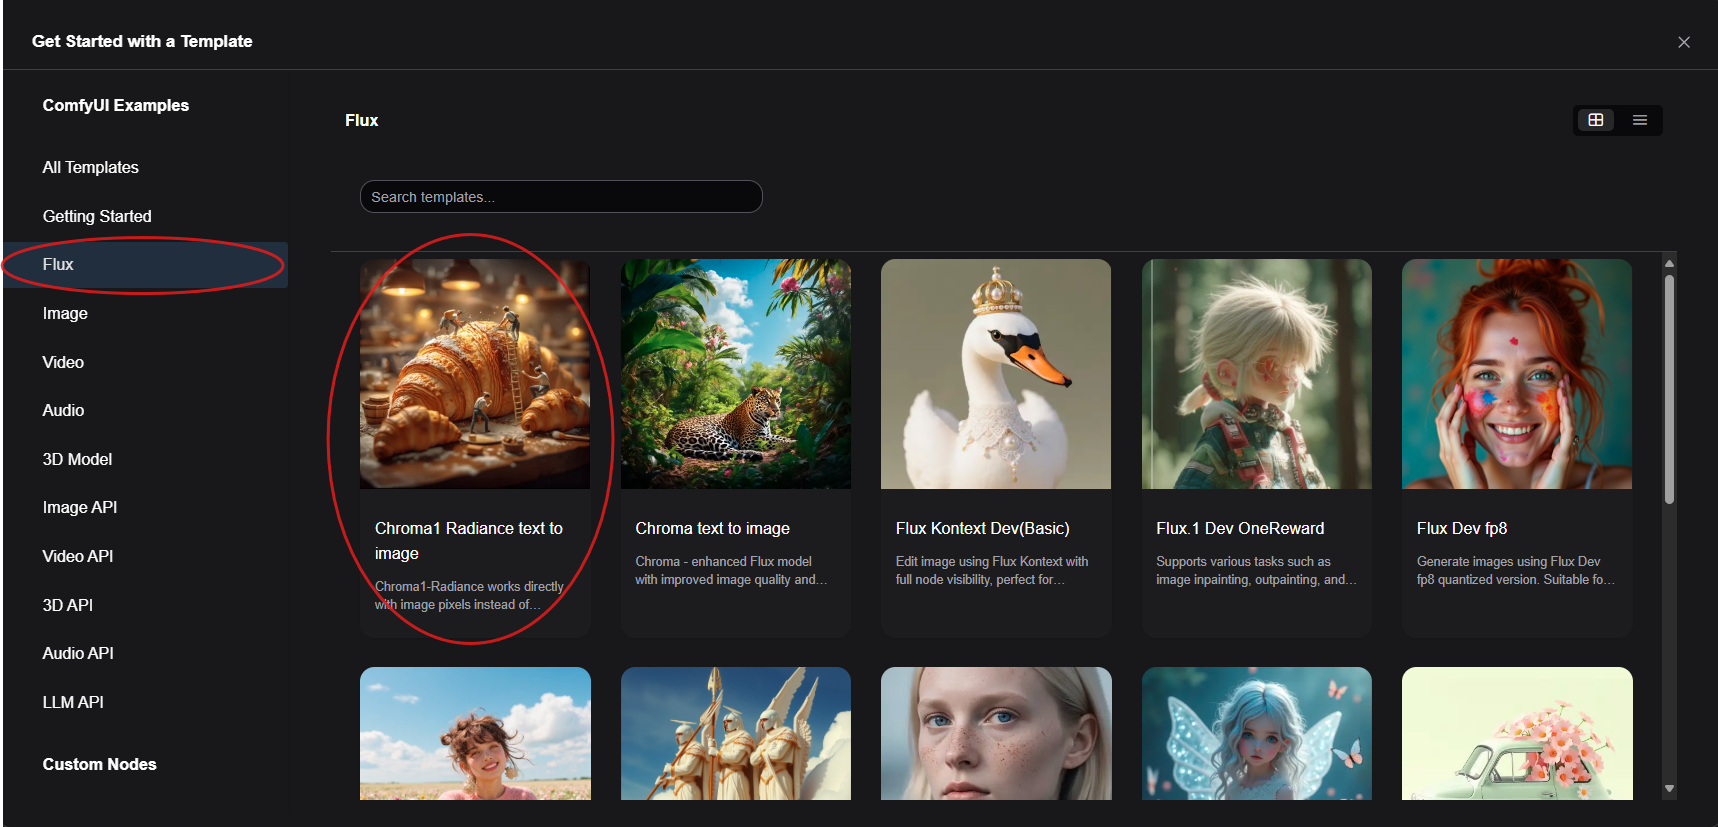The height and width of the screenshot is (827, 1718).
Task: Open freckled woman portrait thumbnail
Action: [x=996, y=733]
